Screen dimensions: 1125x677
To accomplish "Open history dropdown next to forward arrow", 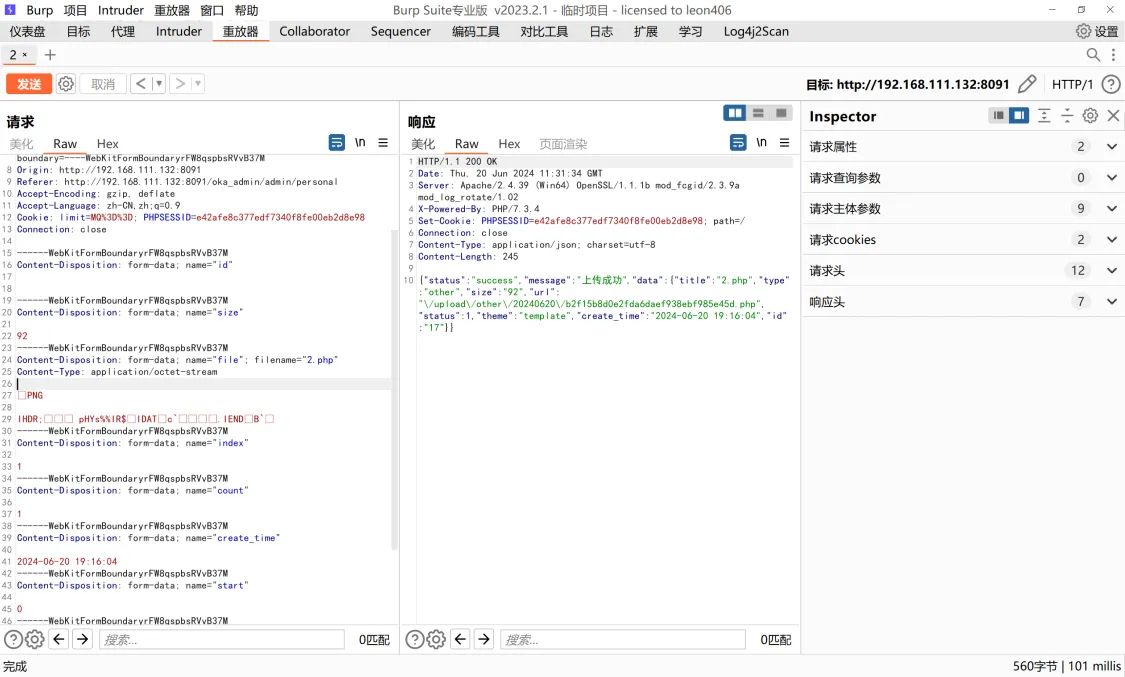I will 198,84.
